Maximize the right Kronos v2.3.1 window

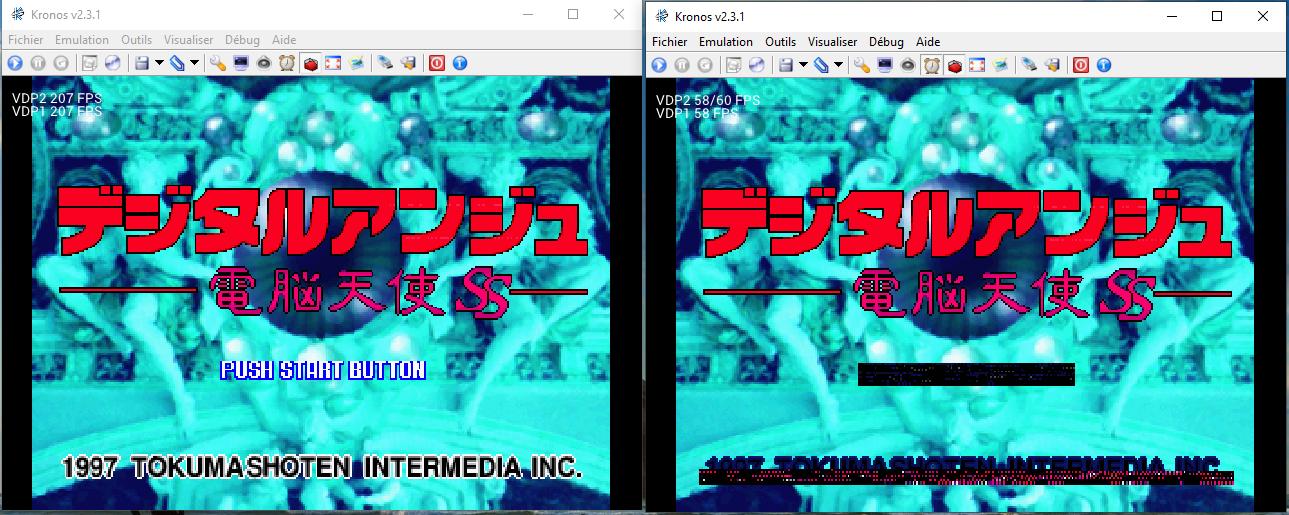[x=1217, y=16]
